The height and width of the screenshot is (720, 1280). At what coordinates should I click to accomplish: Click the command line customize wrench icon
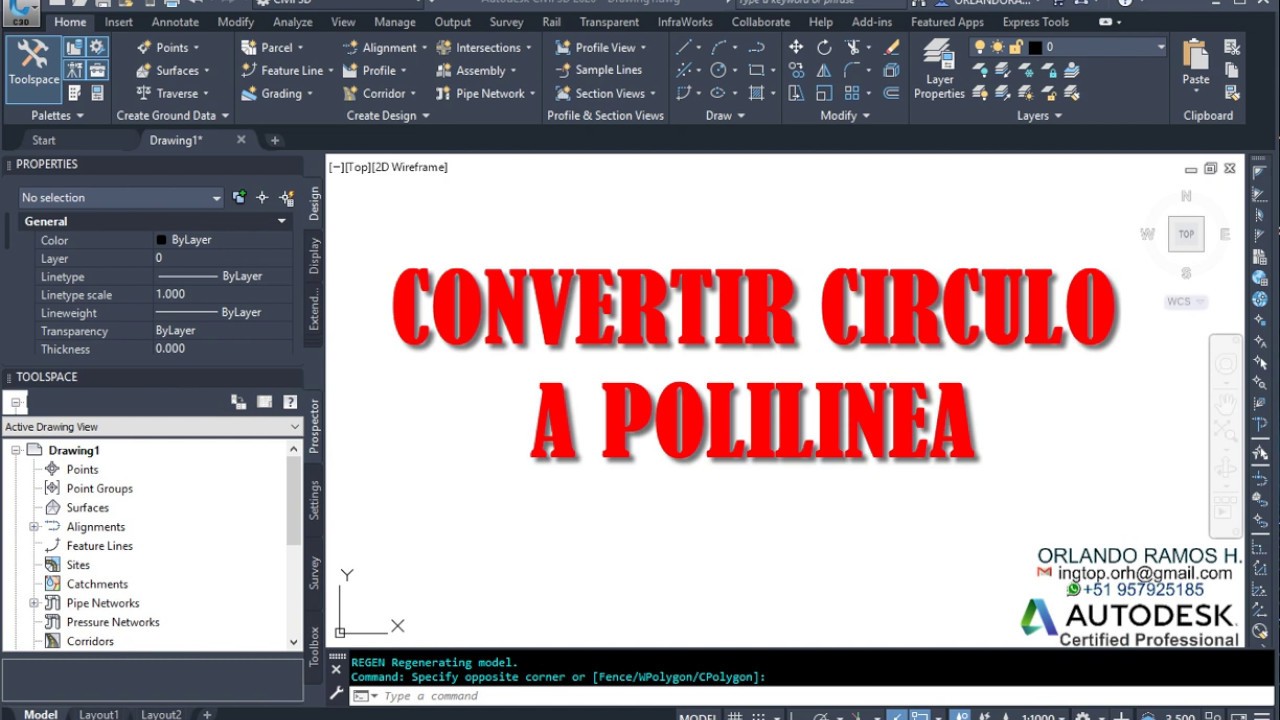click(337, 694)
